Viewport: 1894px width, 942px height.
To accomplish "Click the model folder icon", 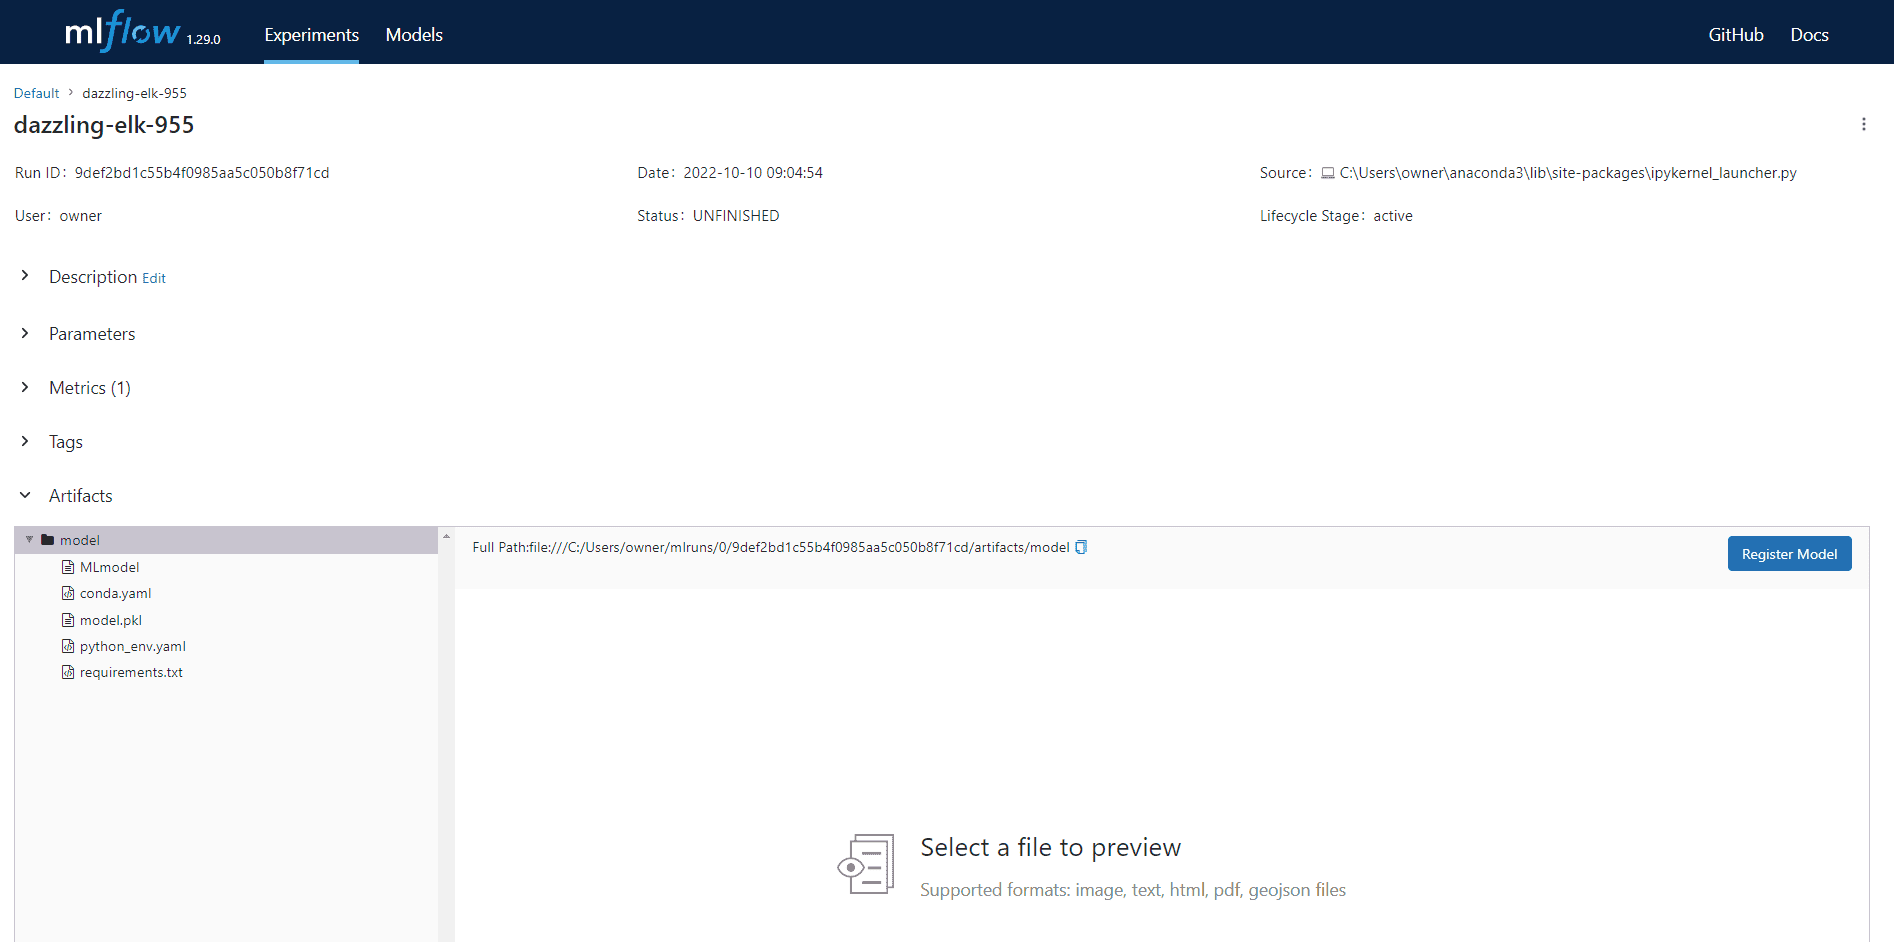I will coord(47,540).
